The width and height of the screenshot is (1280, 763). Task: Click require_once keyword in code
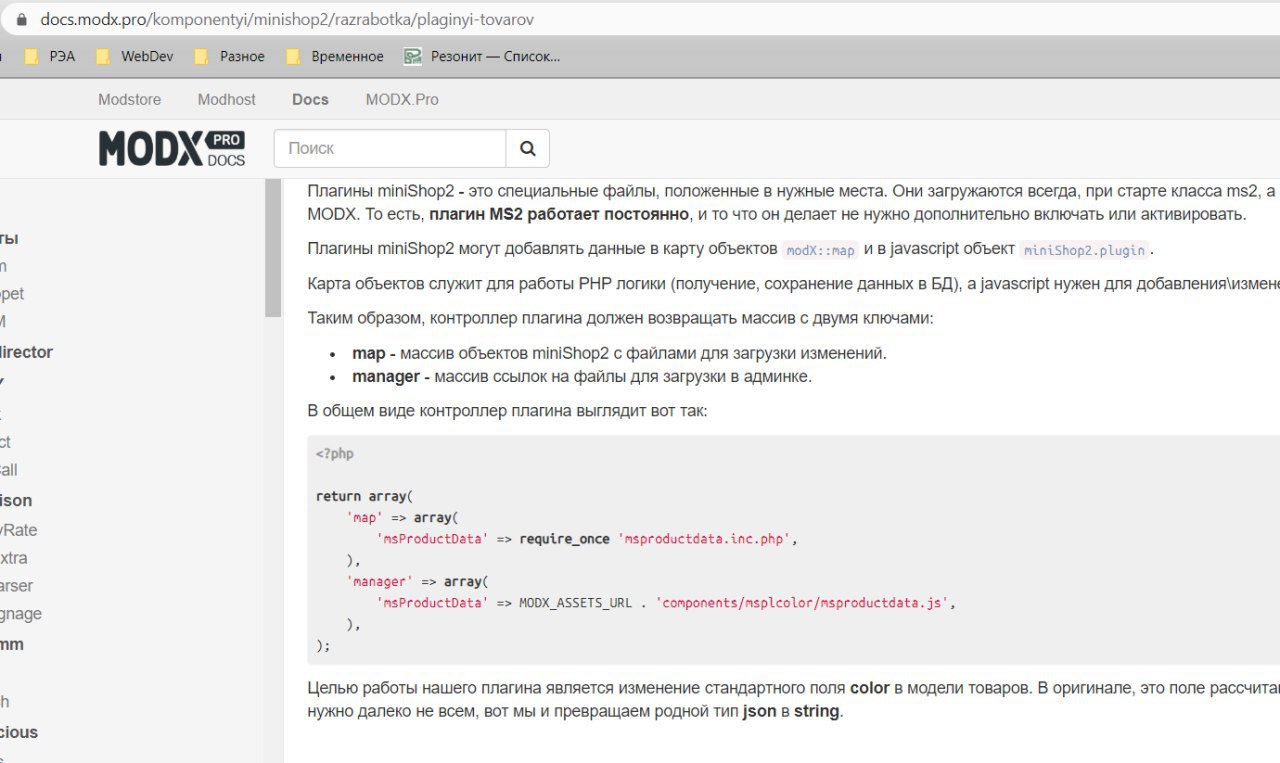pos(564,539)
